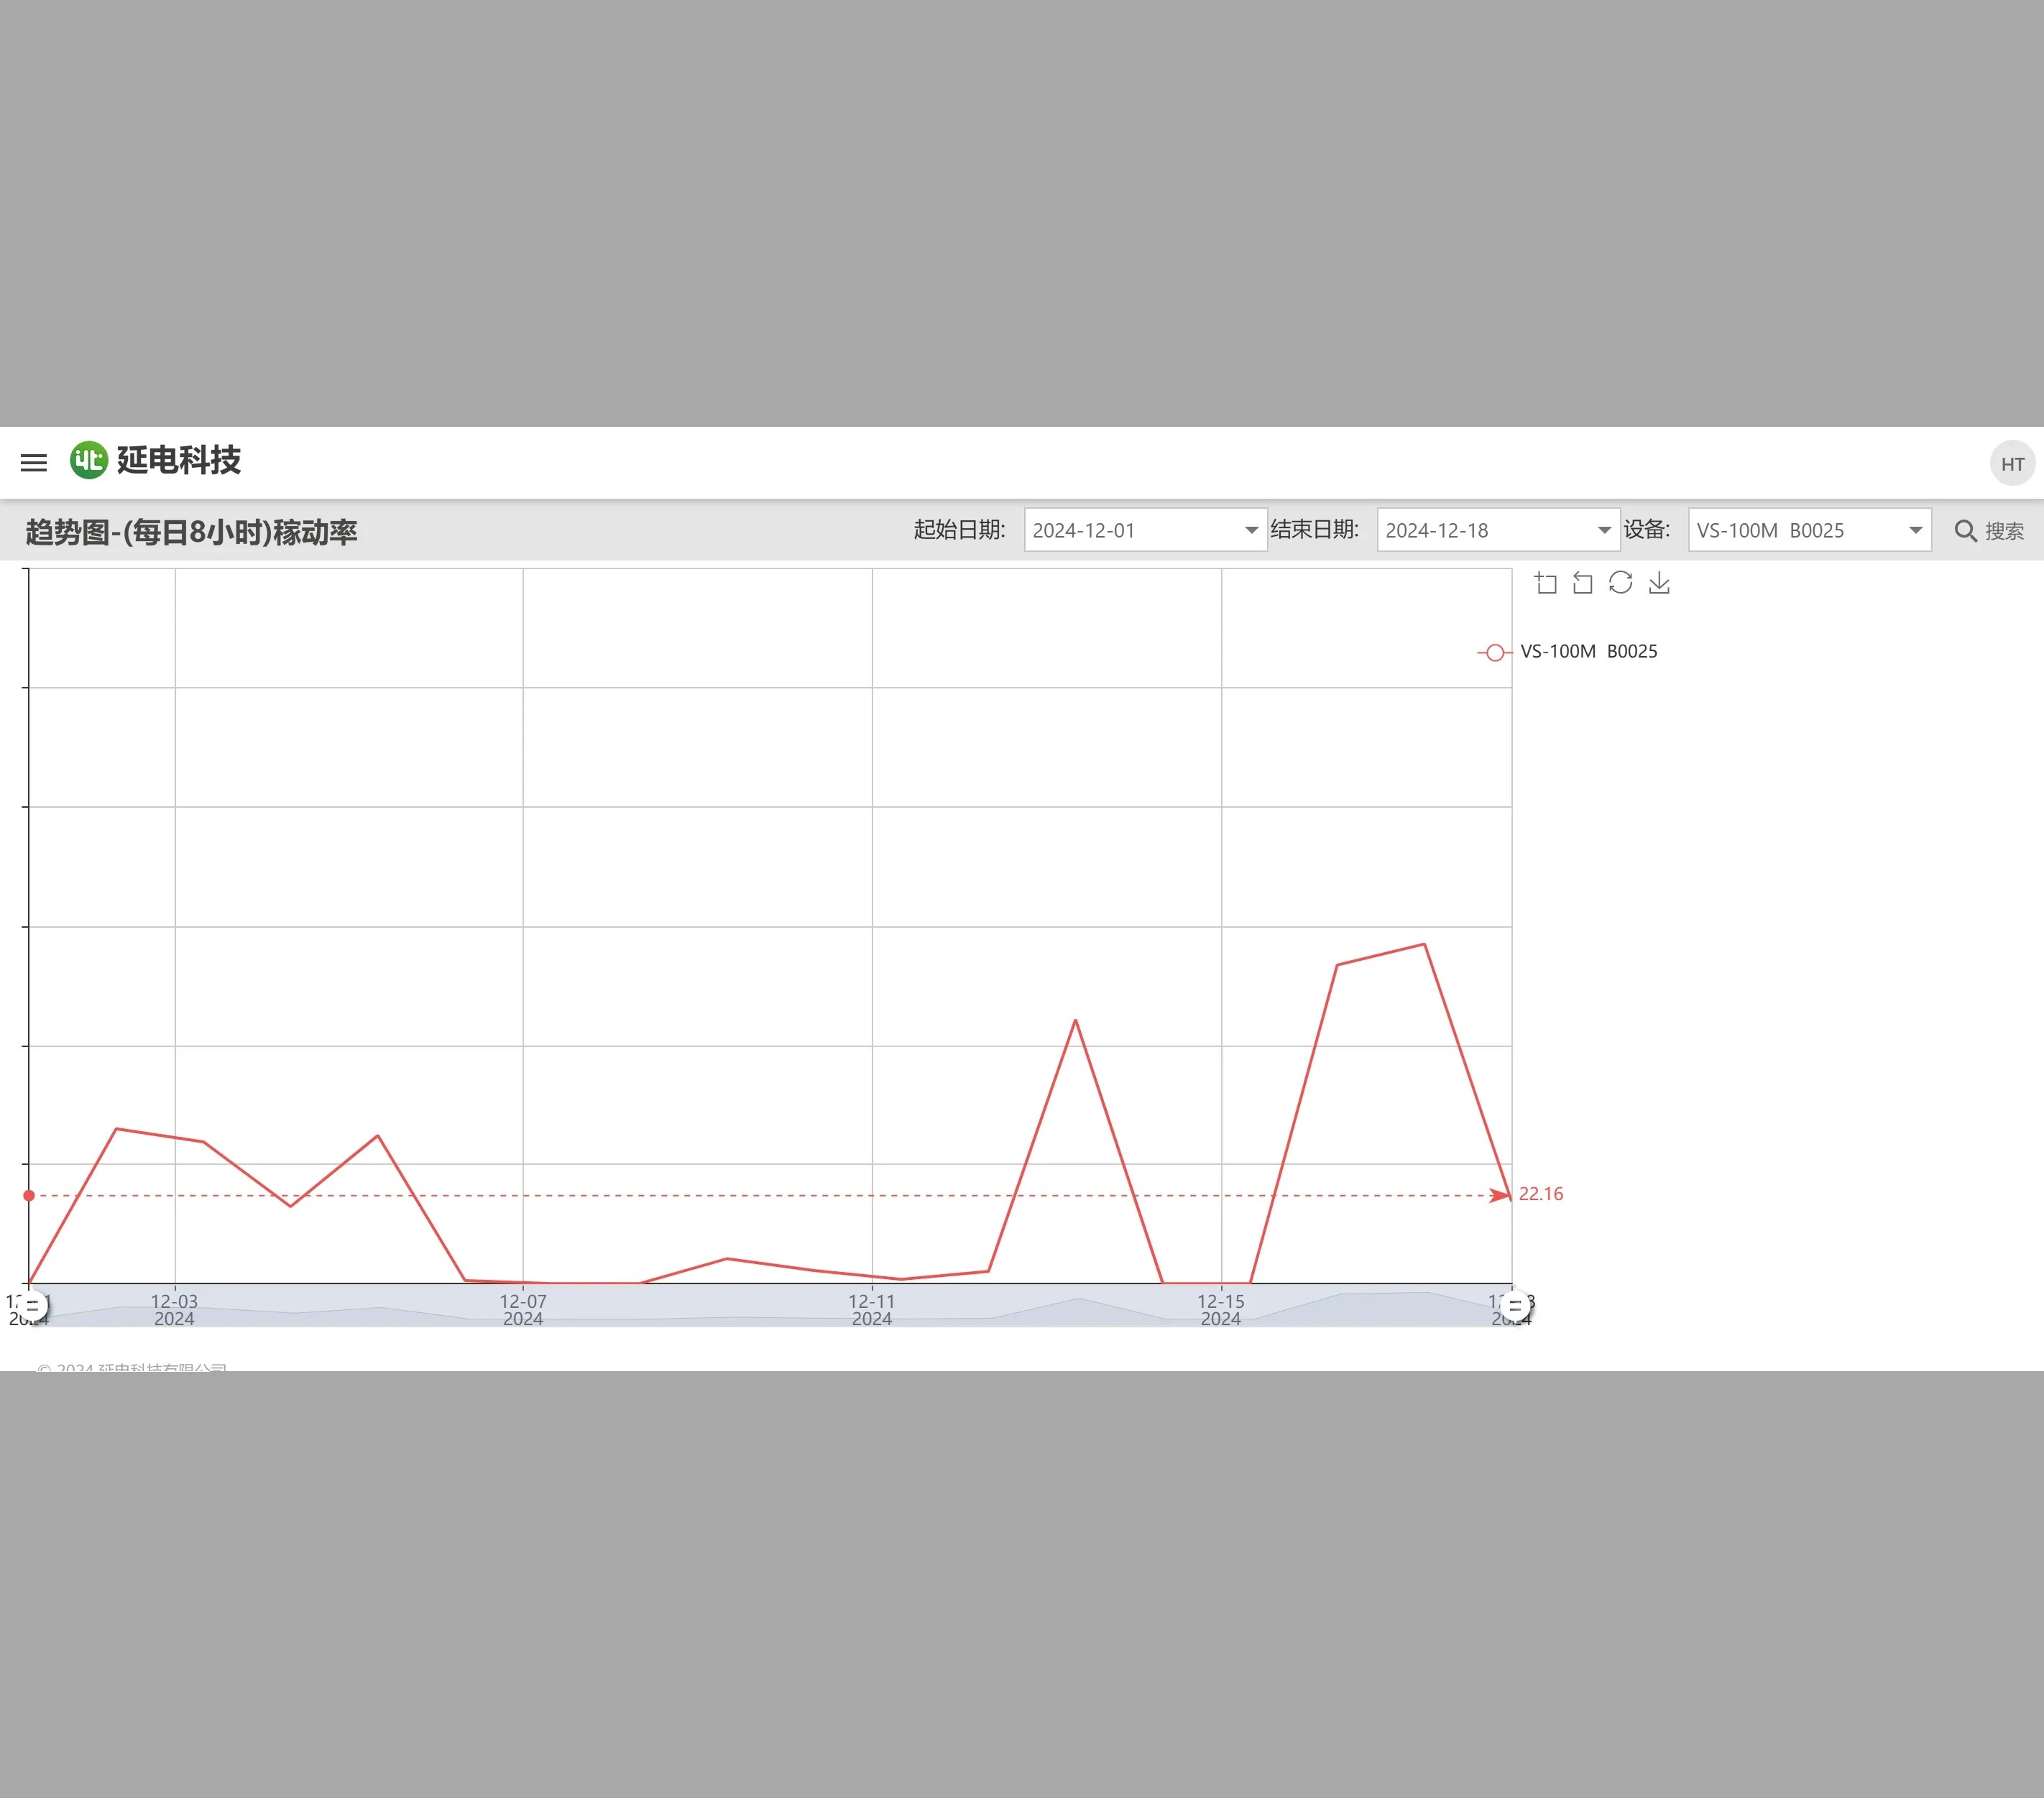Click the page title 趋势图-(每日8小时)稼动率
This screenshot has height=1798, width=2044.
point(191,532)
